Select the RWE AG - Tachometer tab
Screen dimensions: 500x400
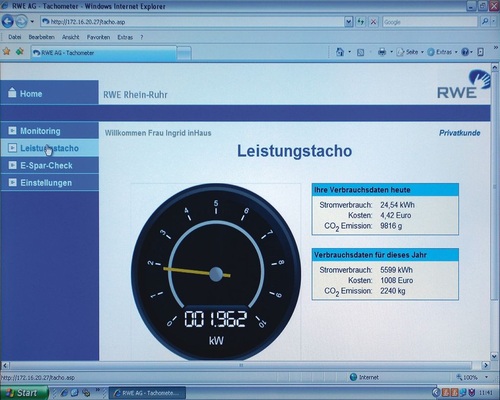tap(104, 53)
